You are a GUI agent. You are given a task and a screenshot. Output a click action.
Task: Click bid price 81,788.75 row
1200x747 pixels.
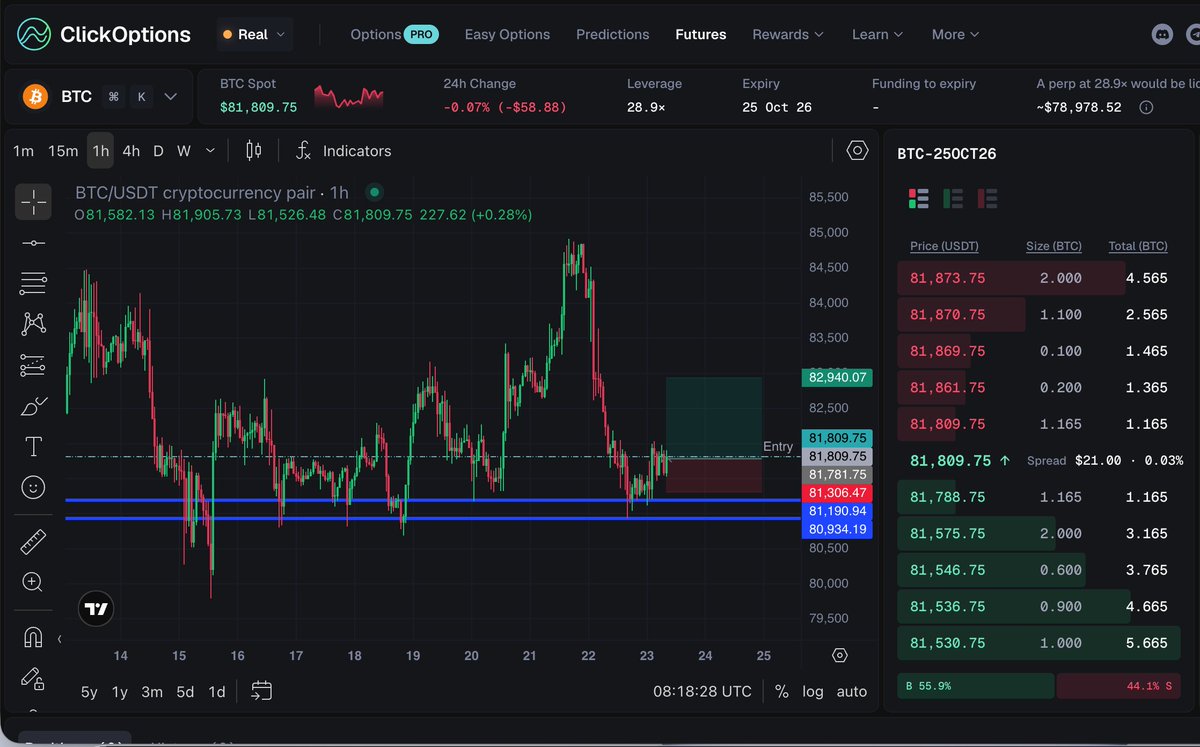1037,497
